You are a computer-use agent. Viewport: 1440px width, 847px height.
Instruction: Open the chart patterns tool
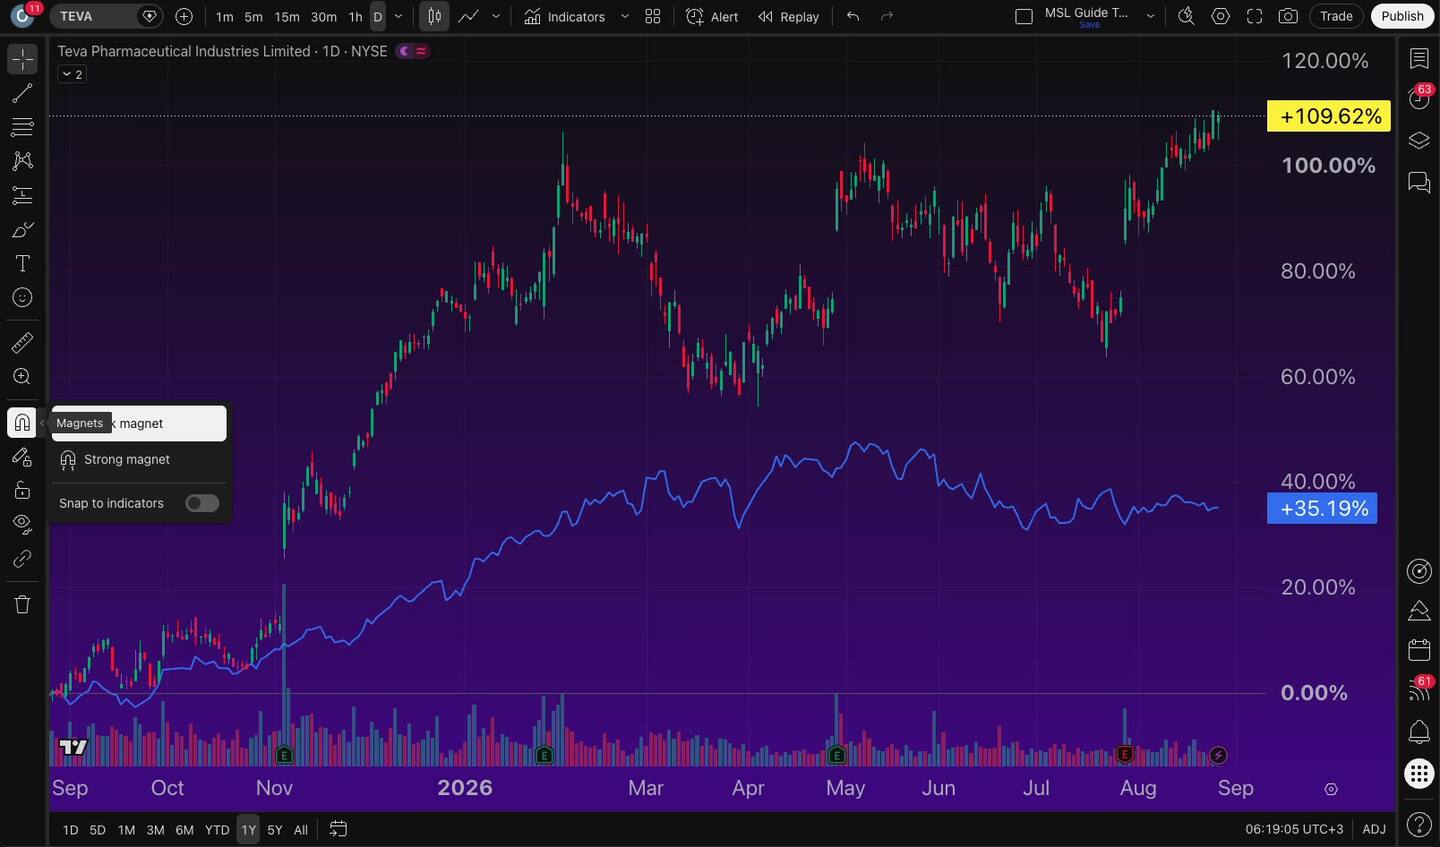(x=22, y=161)
